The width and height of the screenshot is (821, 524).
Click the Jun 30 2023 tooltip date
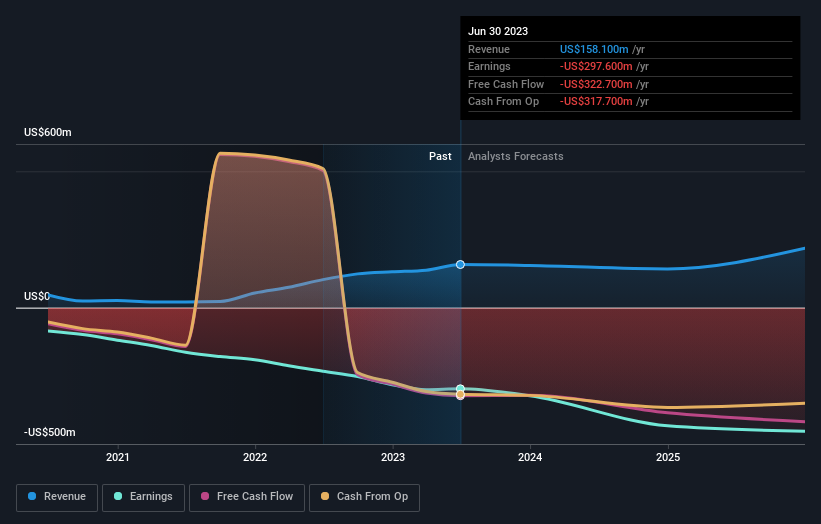point(498,31)
